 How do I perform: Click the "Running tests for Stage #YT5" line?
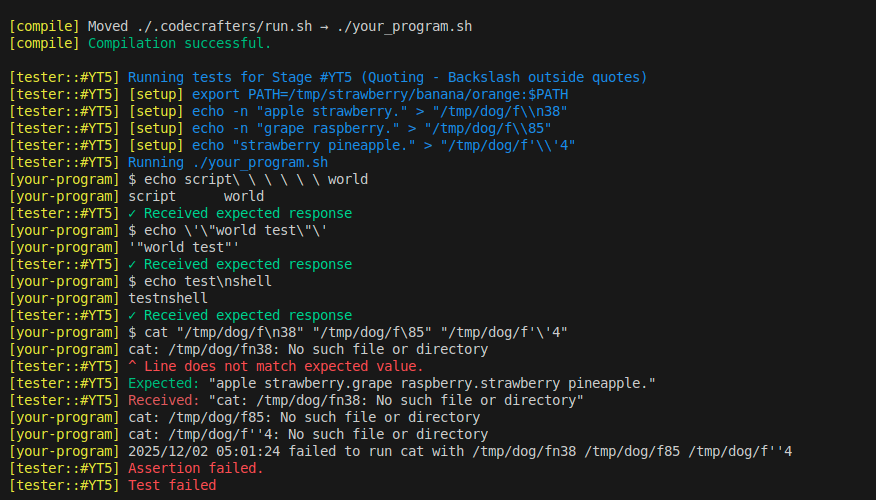click(387, 77)
